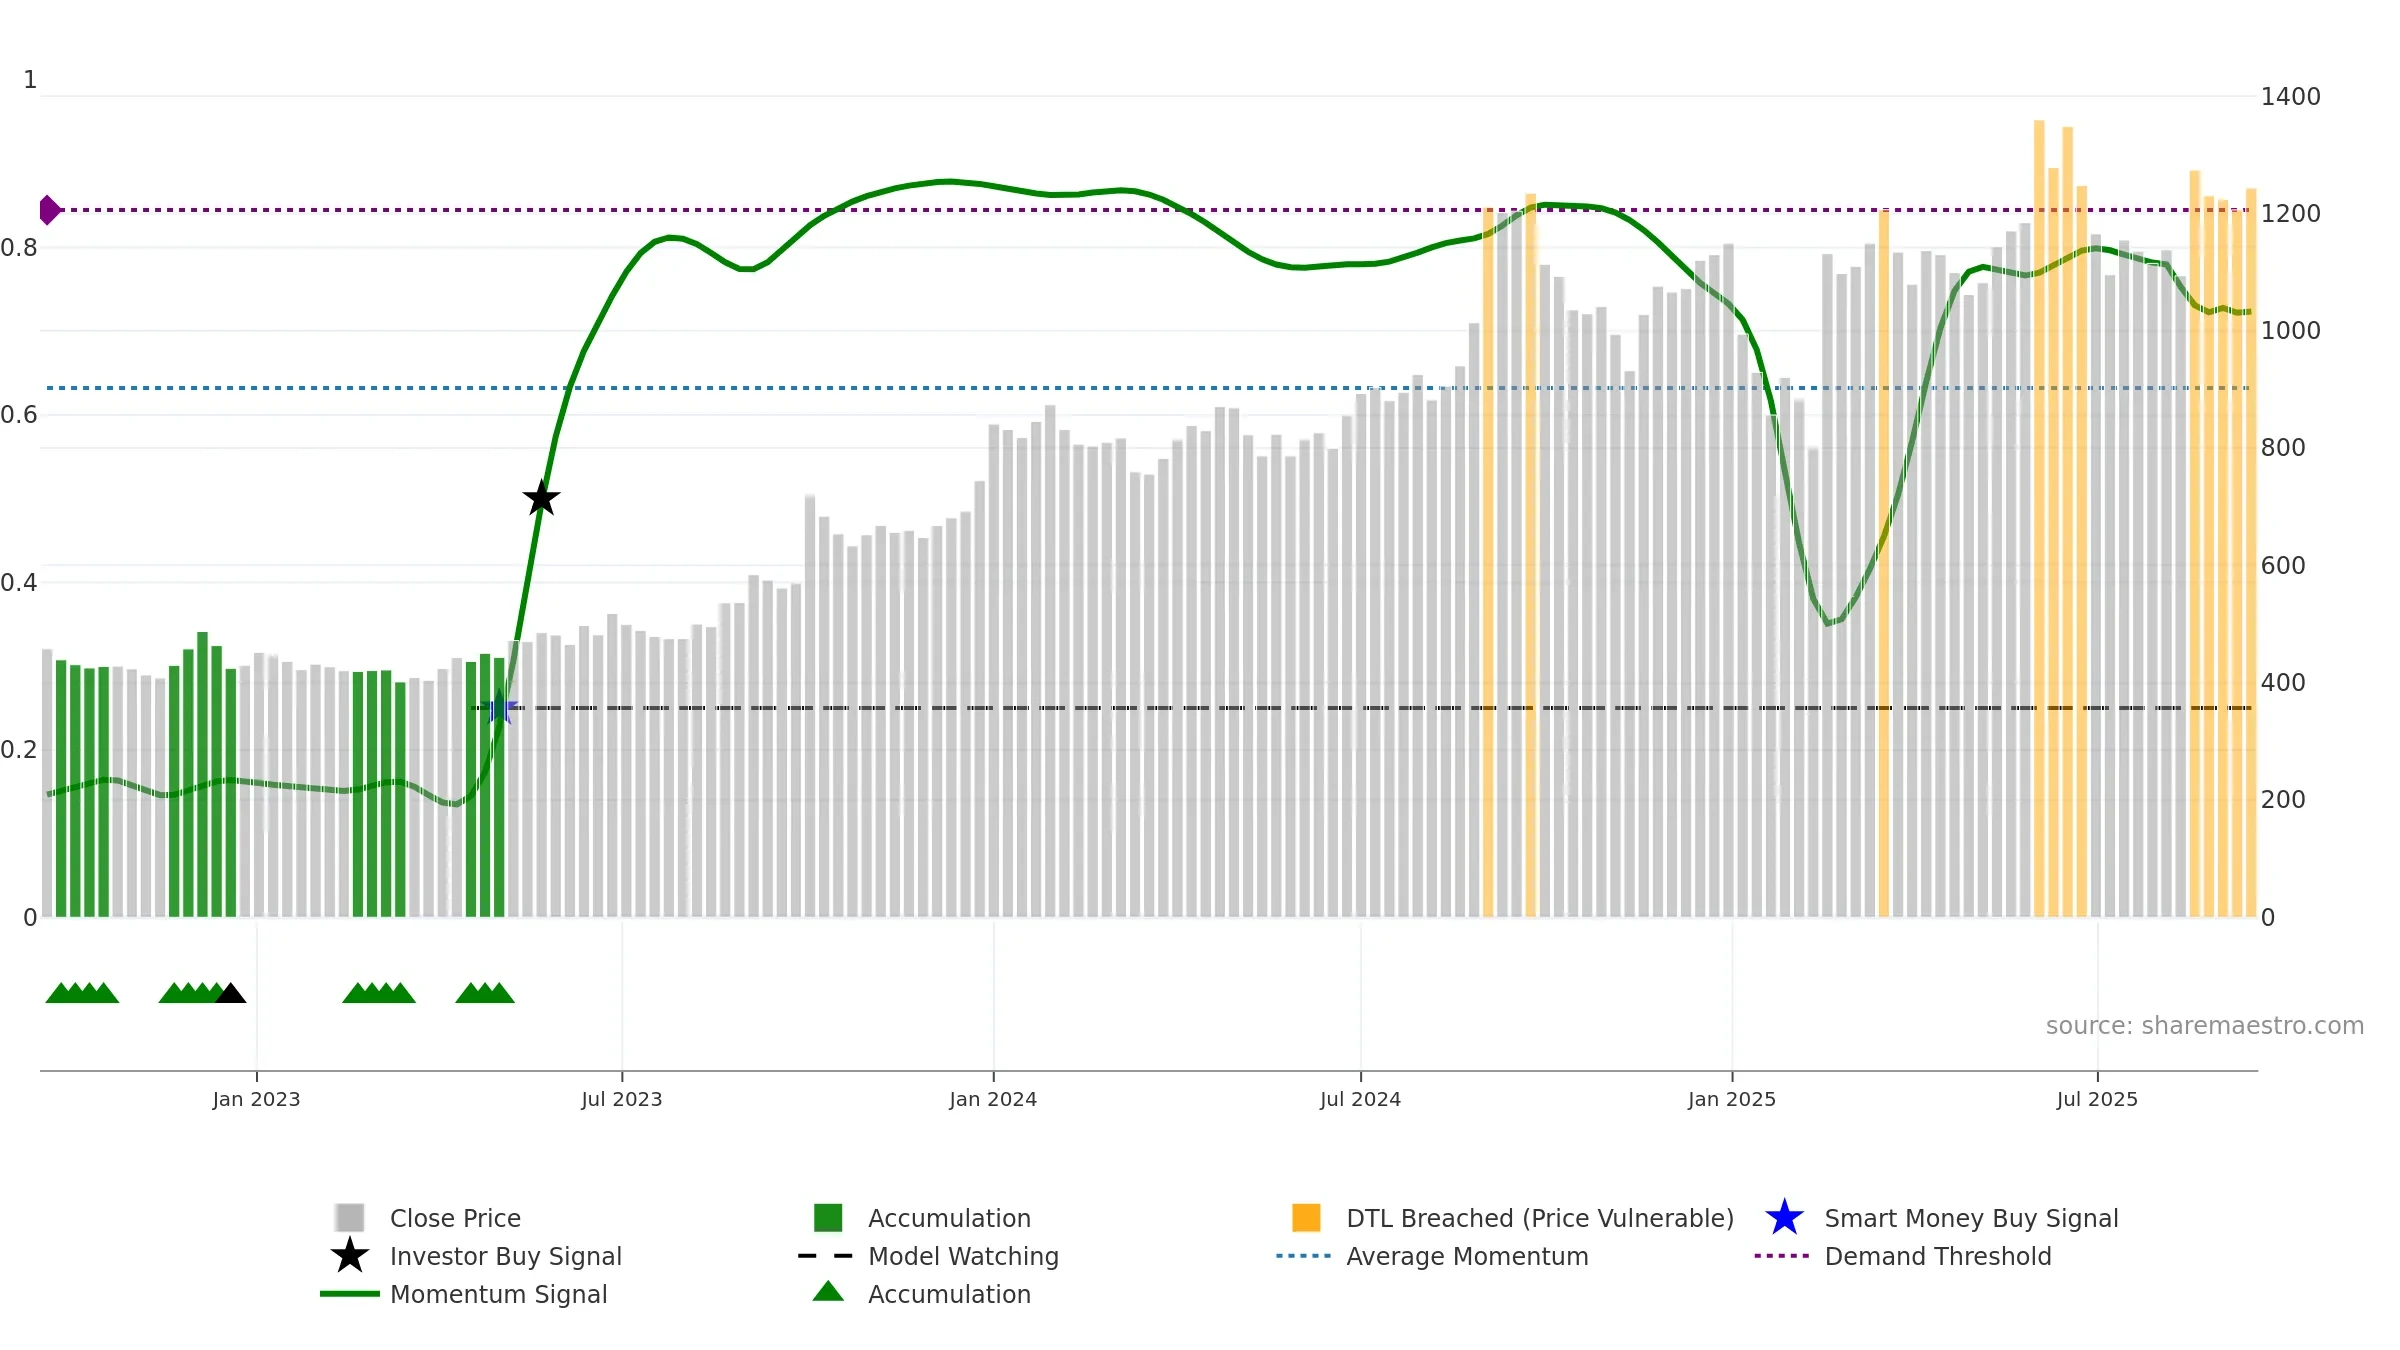
Task: Click the green triangle Accumulation legend icon
Action: (x=828, y=1293)
